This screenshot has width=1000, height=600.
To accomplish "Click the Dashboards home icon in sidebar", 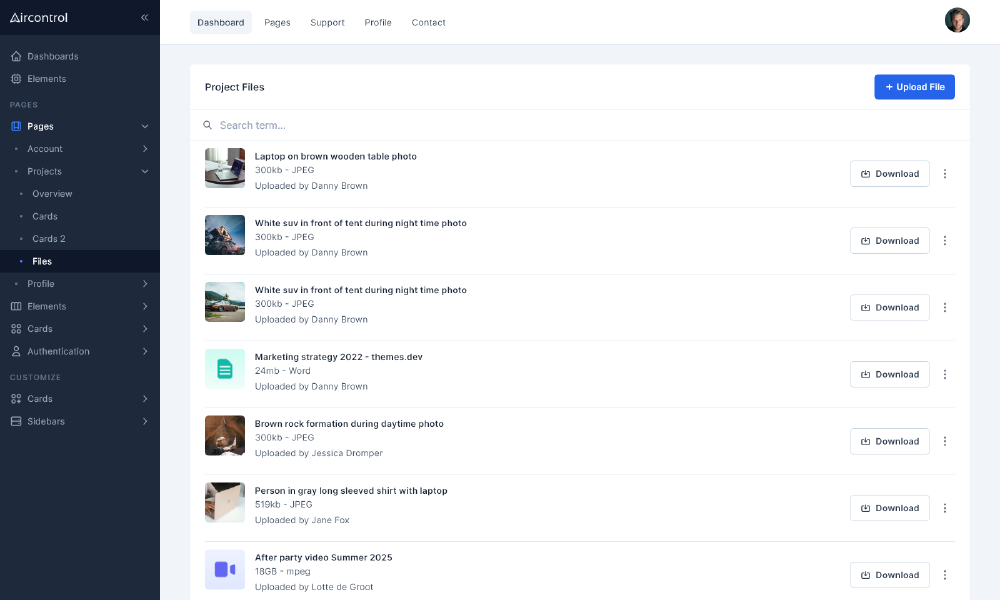I will pos(16,56).
